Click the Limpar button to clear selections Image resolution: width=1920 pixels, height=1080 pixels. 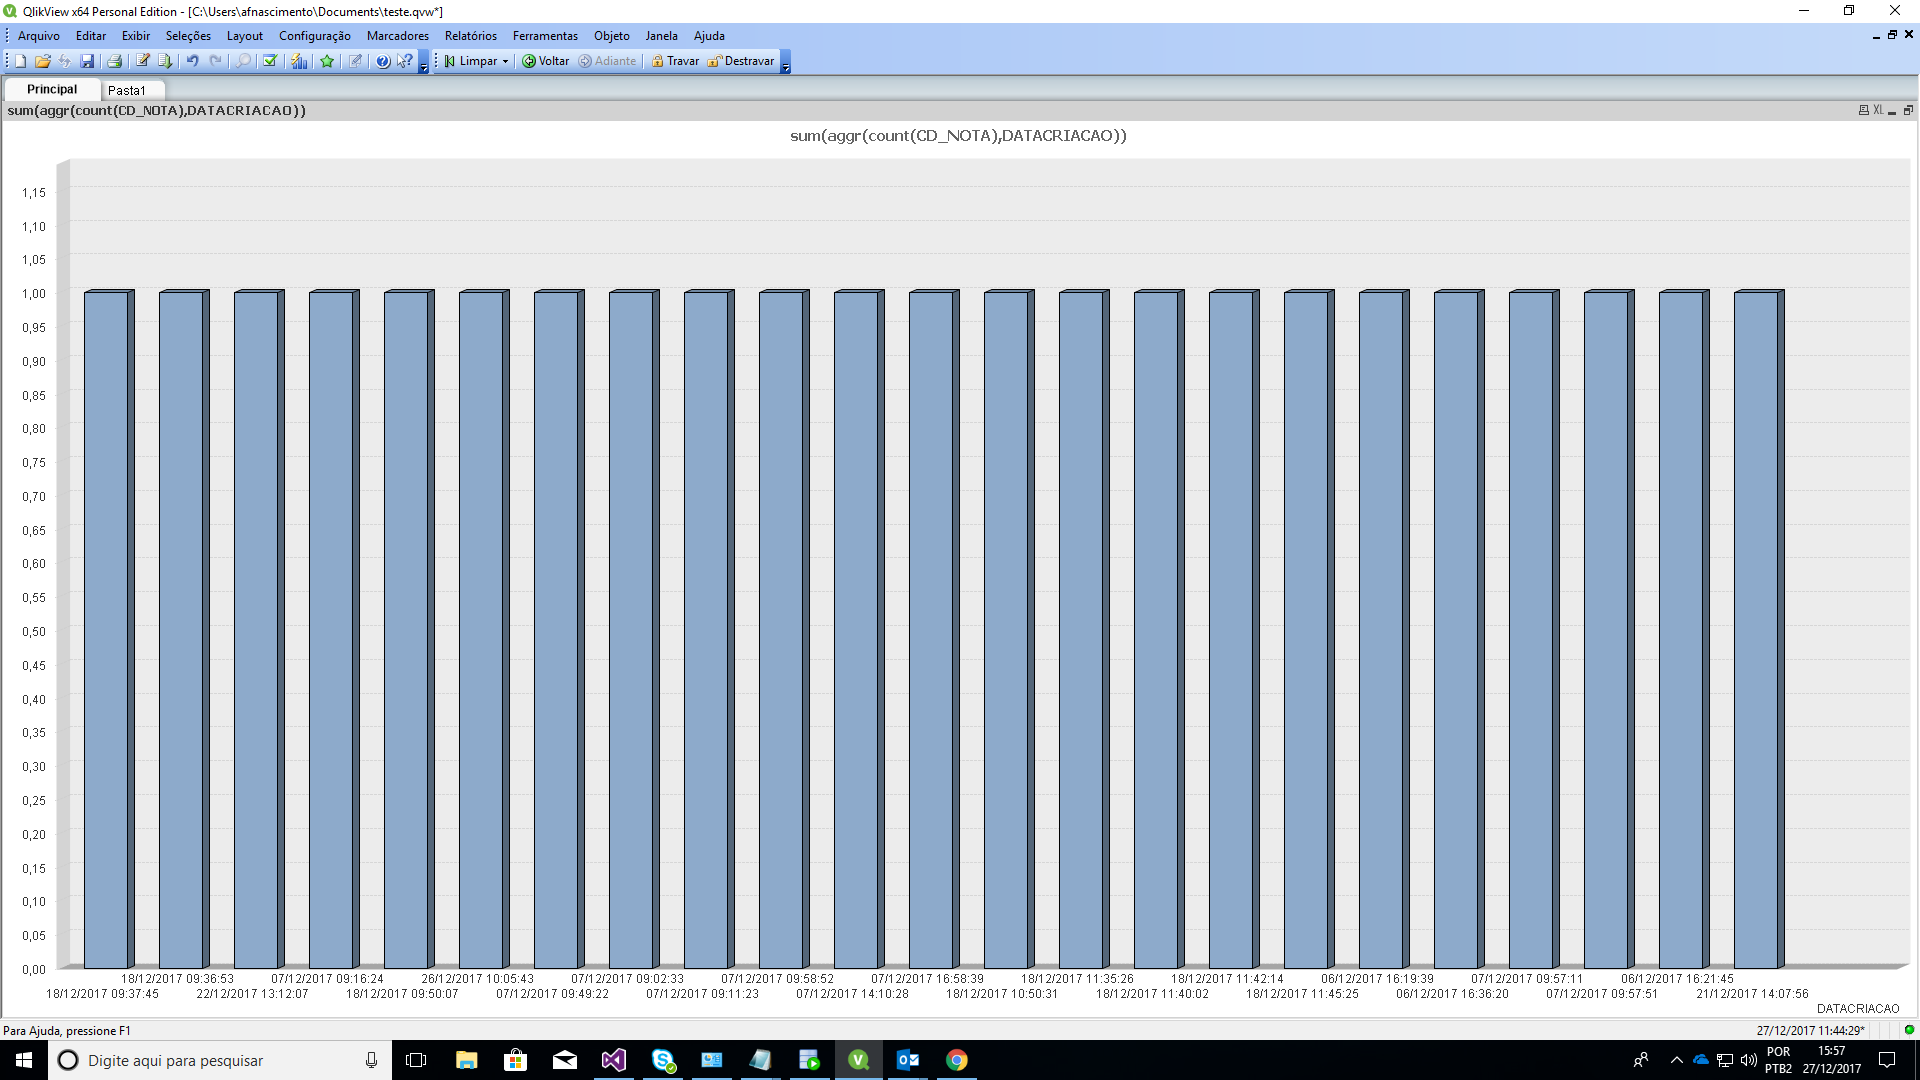click(x=470, y=61)
